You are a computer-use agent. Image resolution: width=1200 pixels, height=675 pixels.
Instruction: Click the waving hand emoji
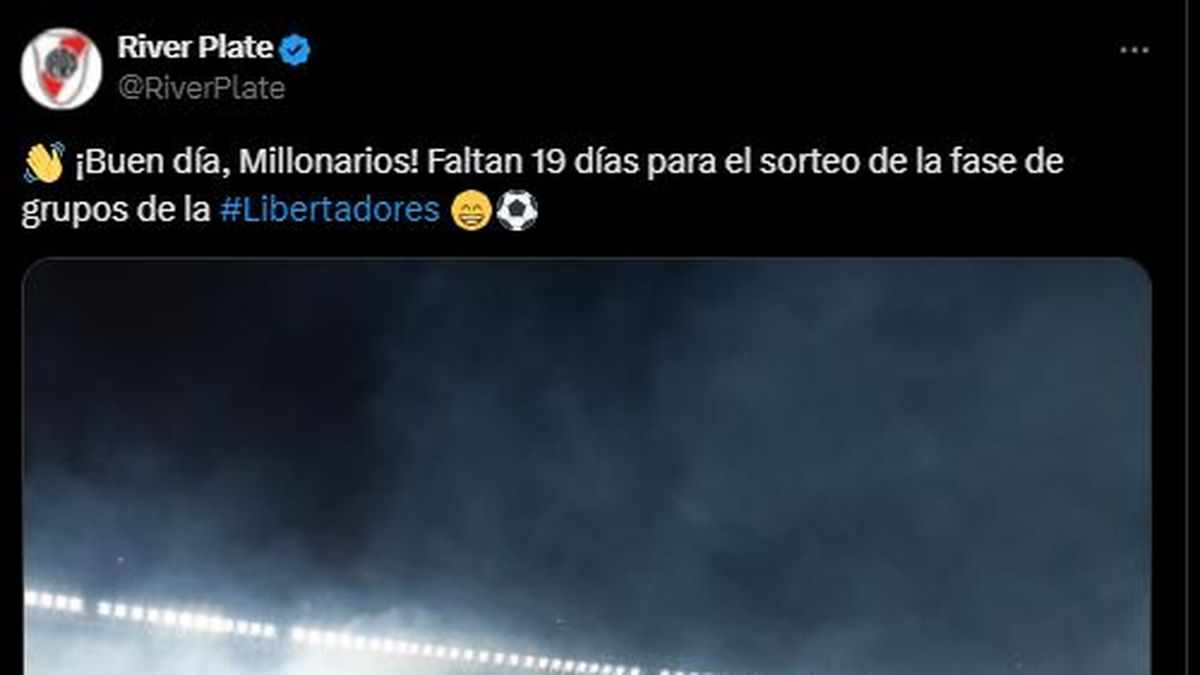[43, 162]
